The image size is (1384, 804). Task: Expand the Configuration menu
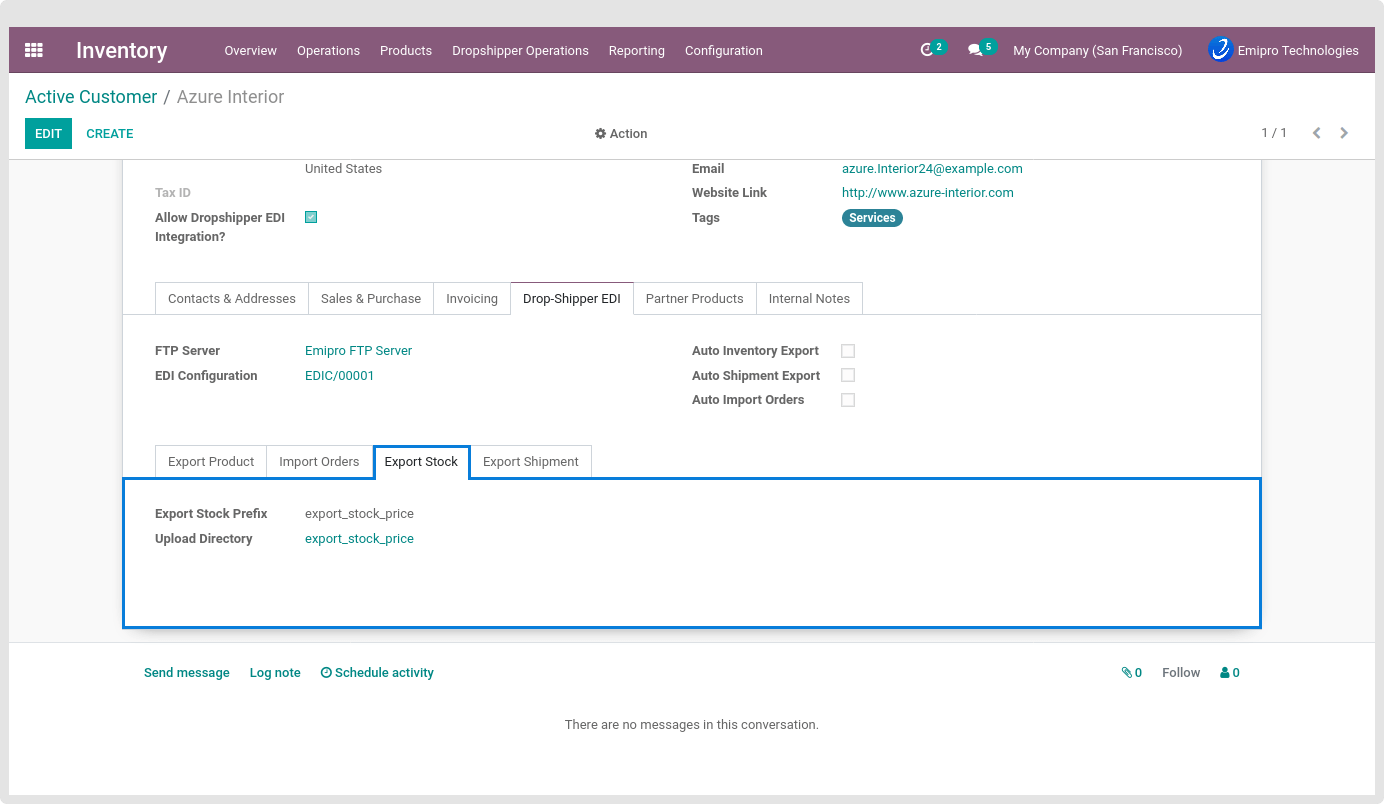coord(723,50)
